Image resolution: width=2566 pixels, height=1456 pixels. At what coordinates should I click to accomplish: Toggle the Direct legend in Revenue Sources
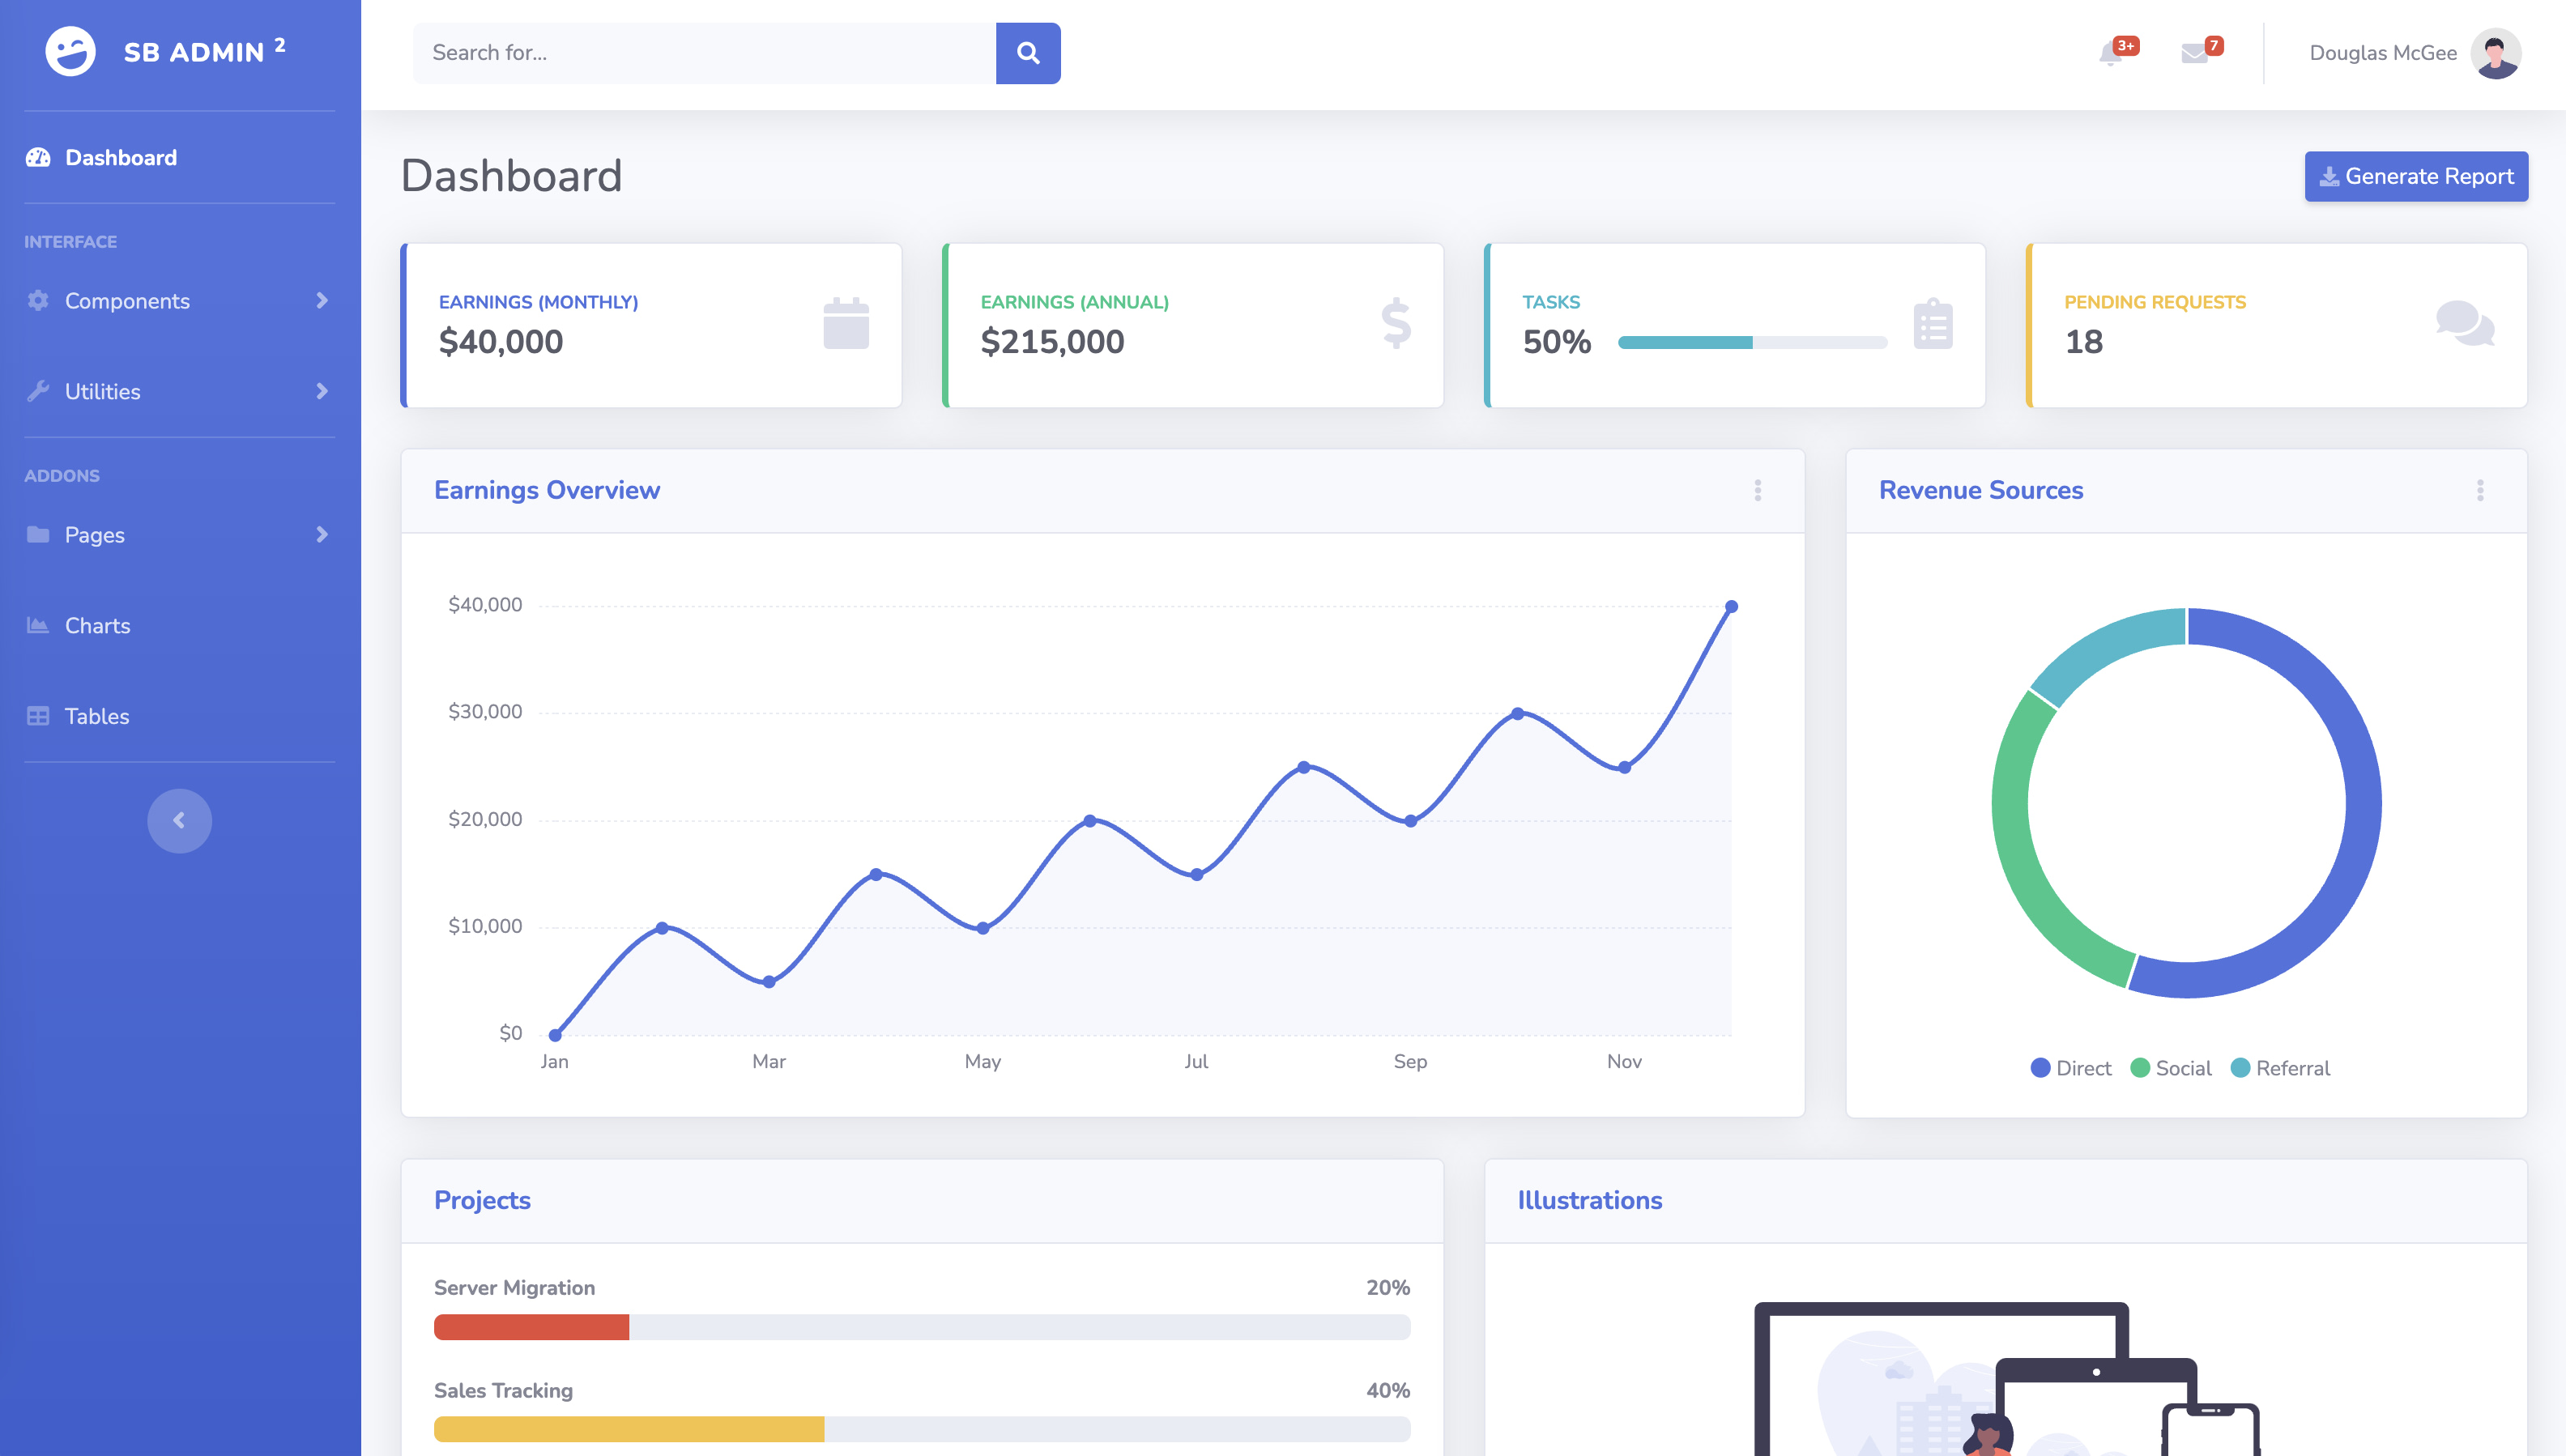coord(2071,1068)
